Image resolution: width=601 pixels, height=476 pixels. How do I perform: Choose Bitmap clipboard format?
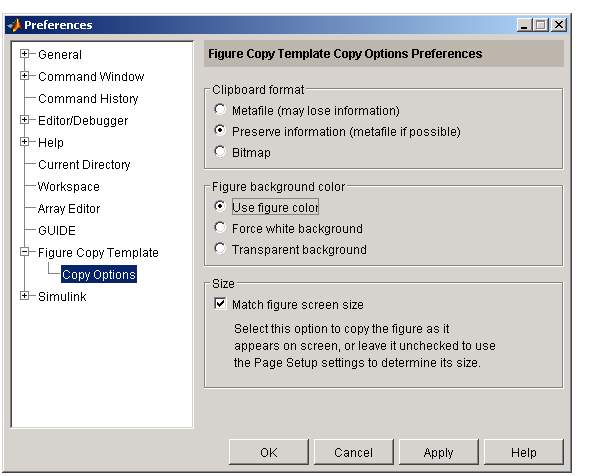pos(220,151)
